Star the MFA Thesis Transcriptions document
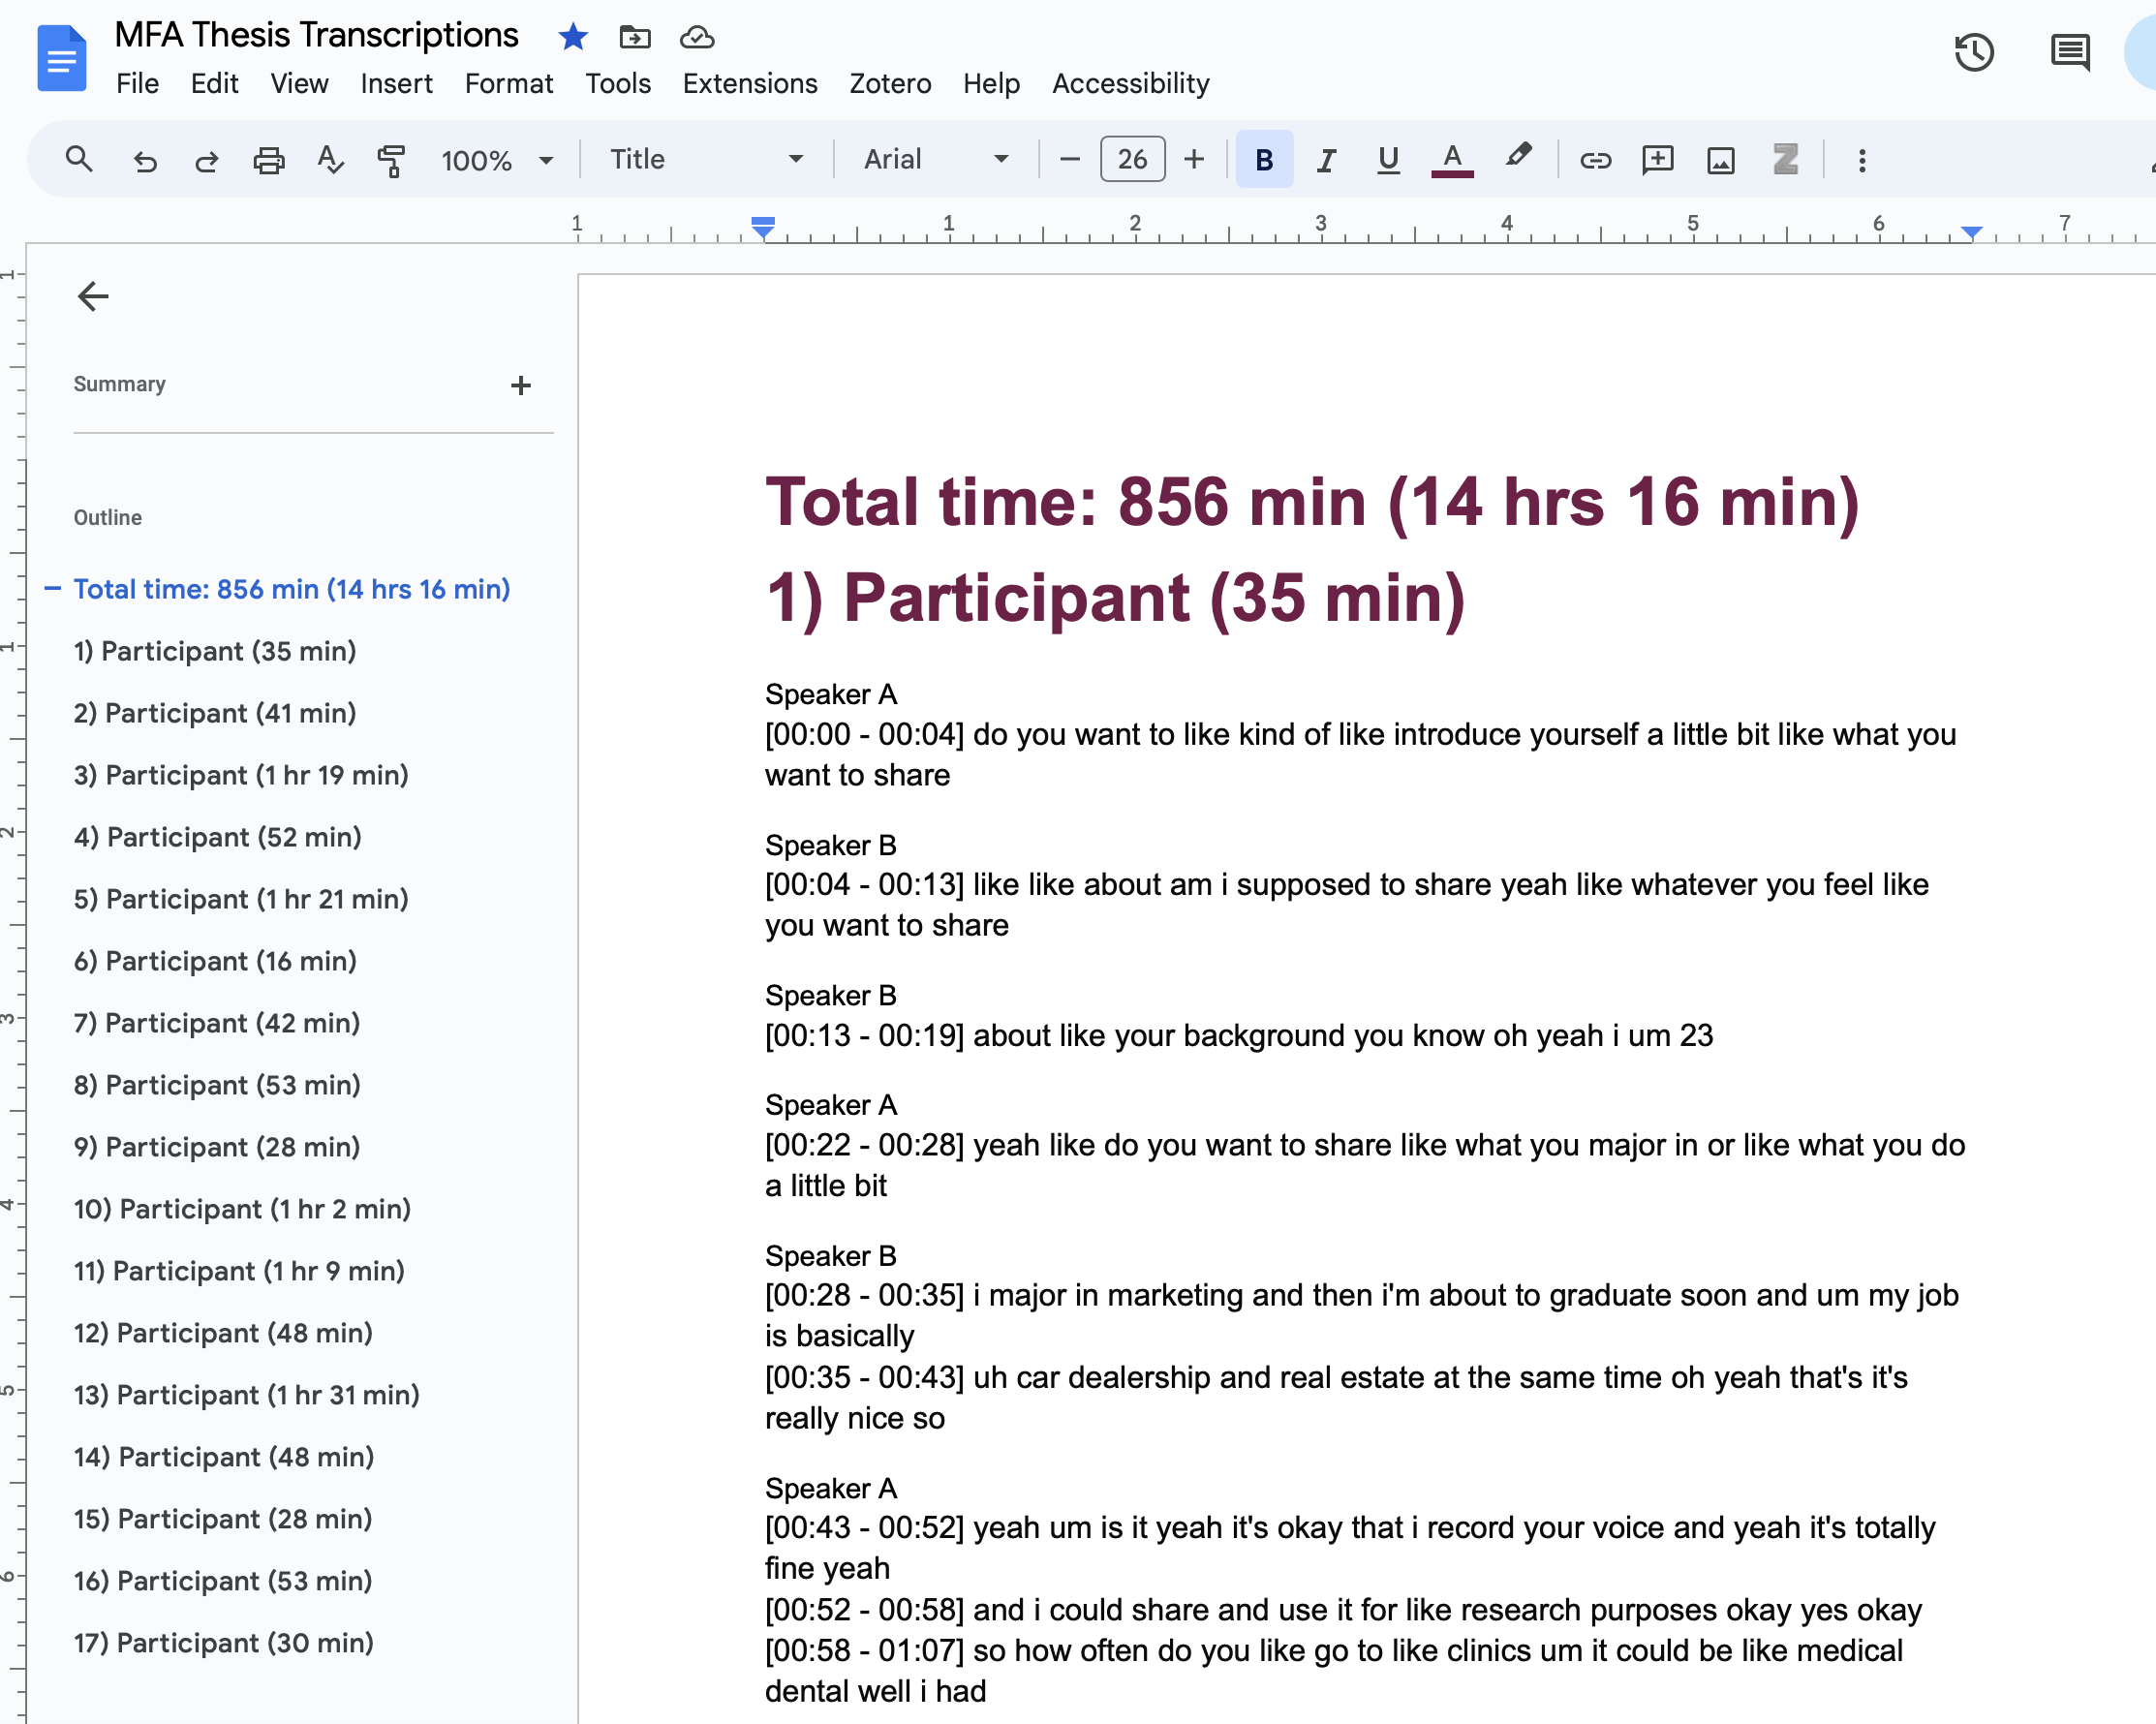The height and width of the screenshot is (1724, 2156). point(573,37)
